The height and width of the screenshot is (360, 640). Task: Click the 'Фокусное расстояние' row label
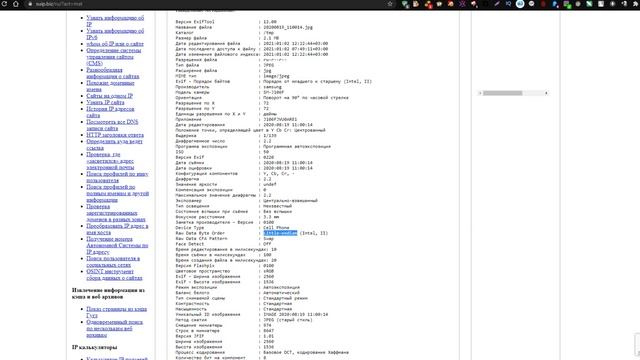click(x=200, y=217)
